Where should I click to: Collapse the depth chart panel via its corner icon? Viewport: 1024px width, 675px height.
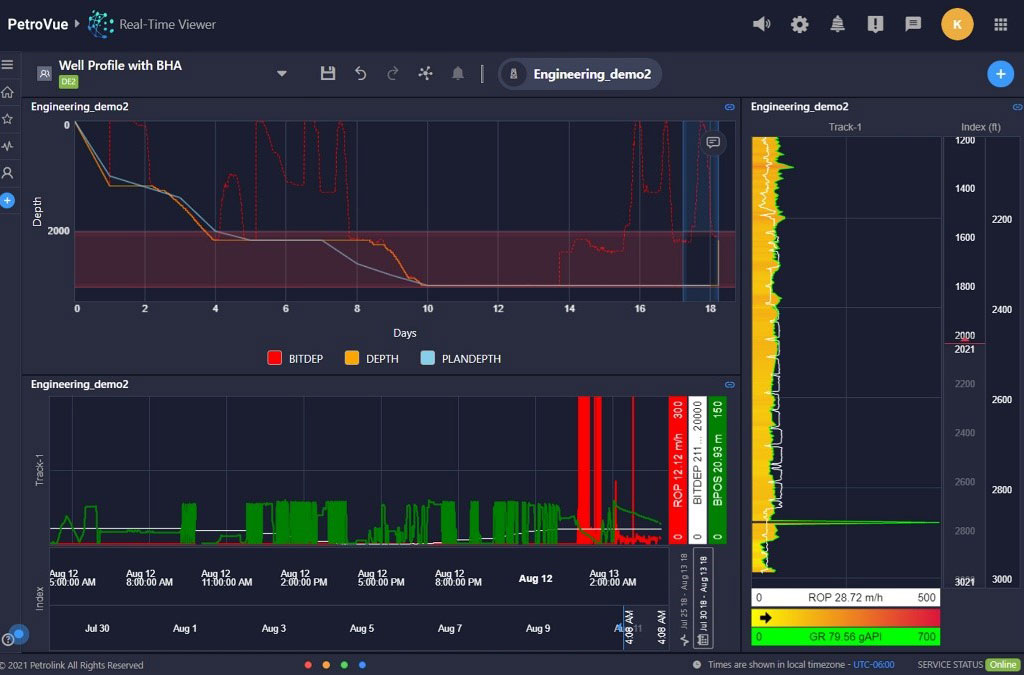point(728,107)
